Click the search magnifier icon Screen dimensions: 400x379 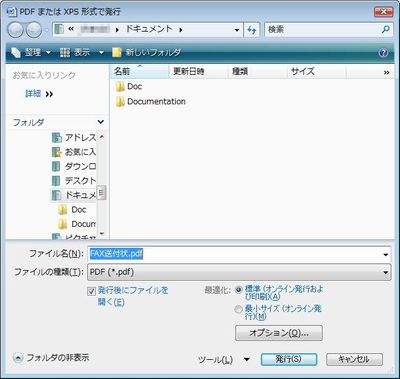click(385, 29)
